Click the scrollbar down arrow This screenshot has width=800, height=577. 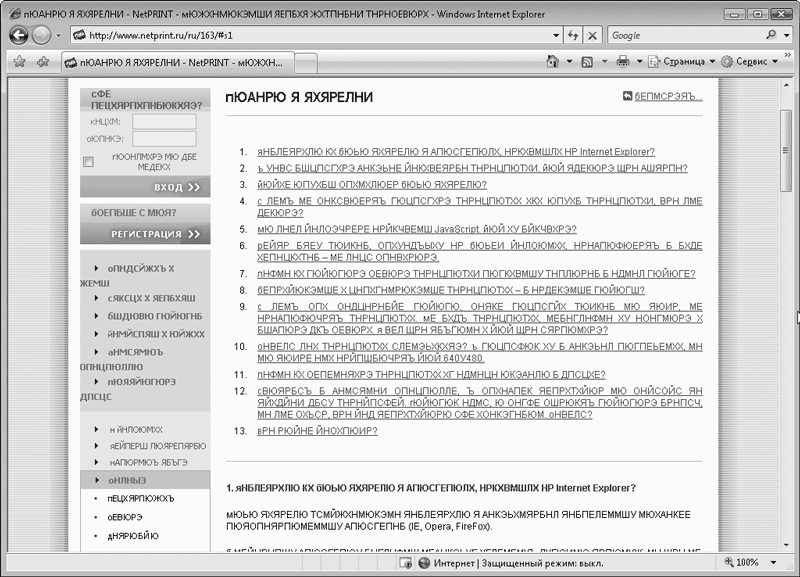(786, 545)
